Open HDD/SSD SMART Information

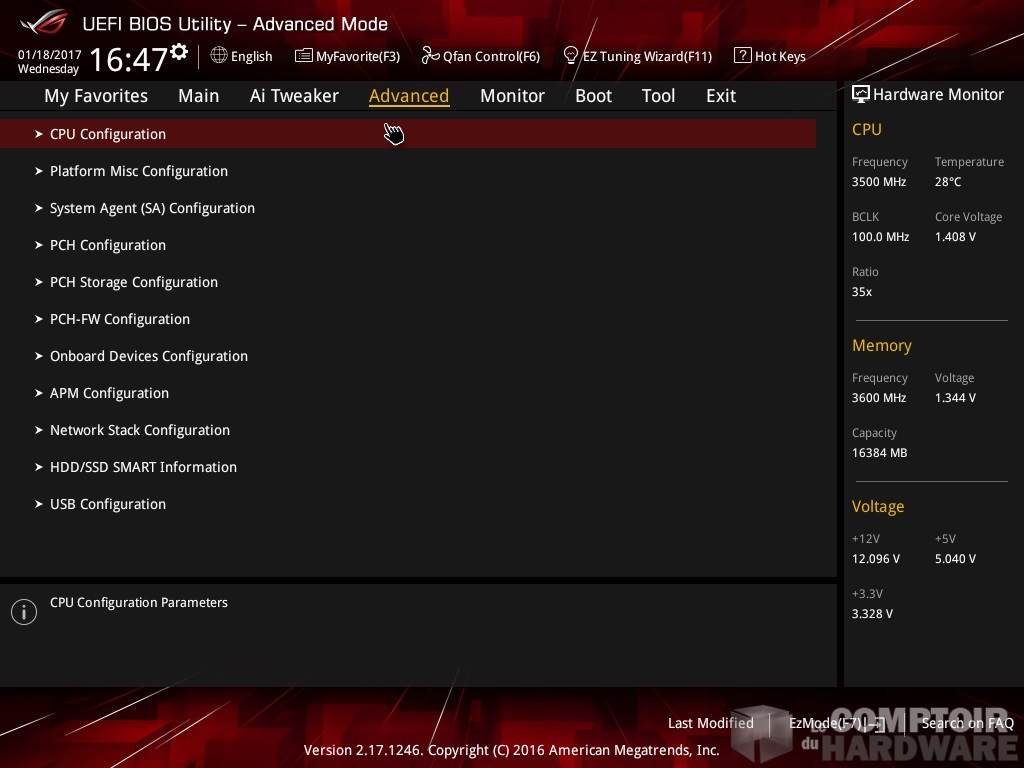tap(143, 467)
